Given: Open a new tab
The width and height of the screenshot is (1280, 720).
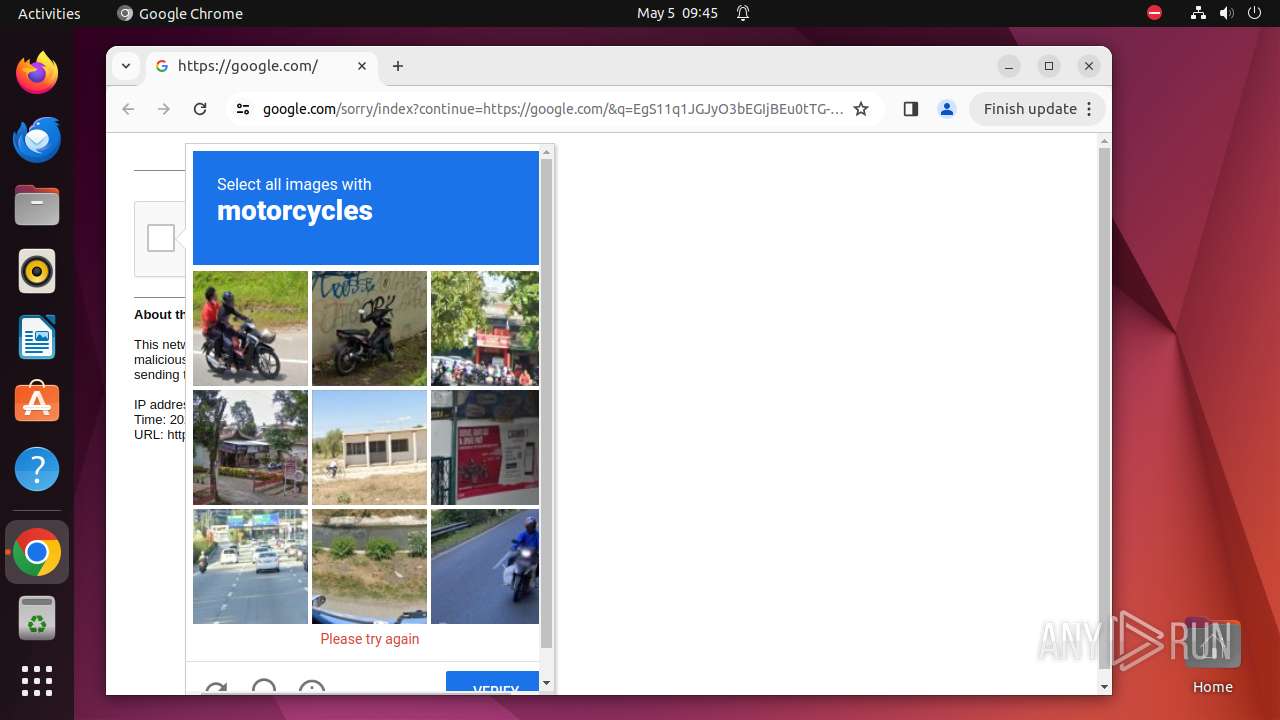Looking at the screenshot, I should [x=398, y=66].
